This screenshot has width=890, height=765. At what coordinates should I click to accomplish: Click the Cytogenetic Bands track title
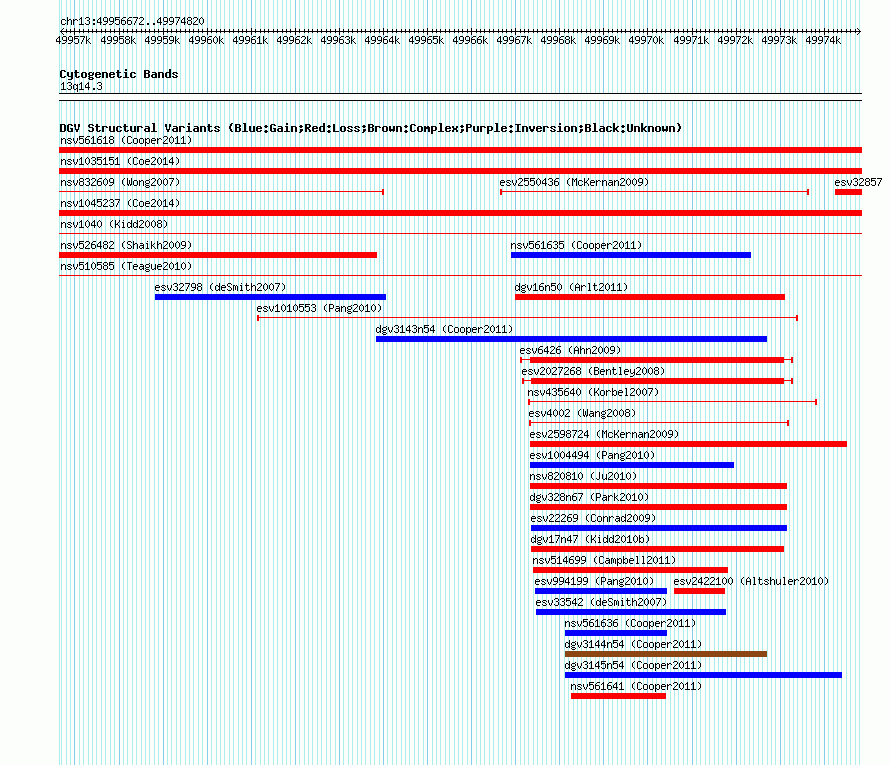[119, 74]
